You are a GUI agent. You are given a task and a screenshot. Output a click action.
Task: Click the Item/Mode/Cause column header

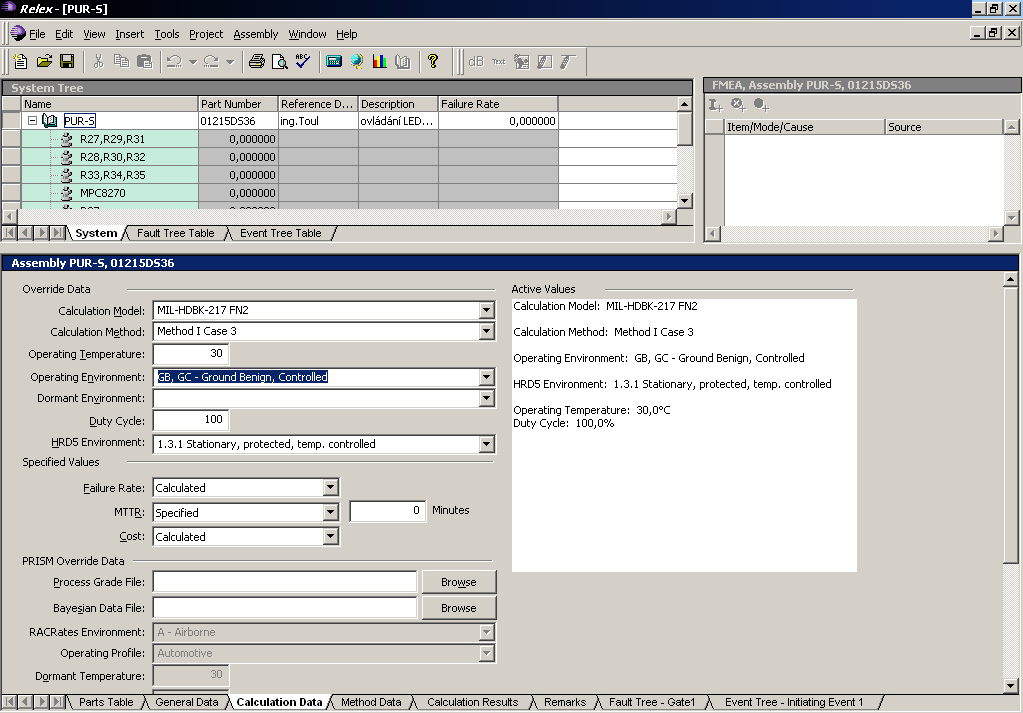click(804, 127)
